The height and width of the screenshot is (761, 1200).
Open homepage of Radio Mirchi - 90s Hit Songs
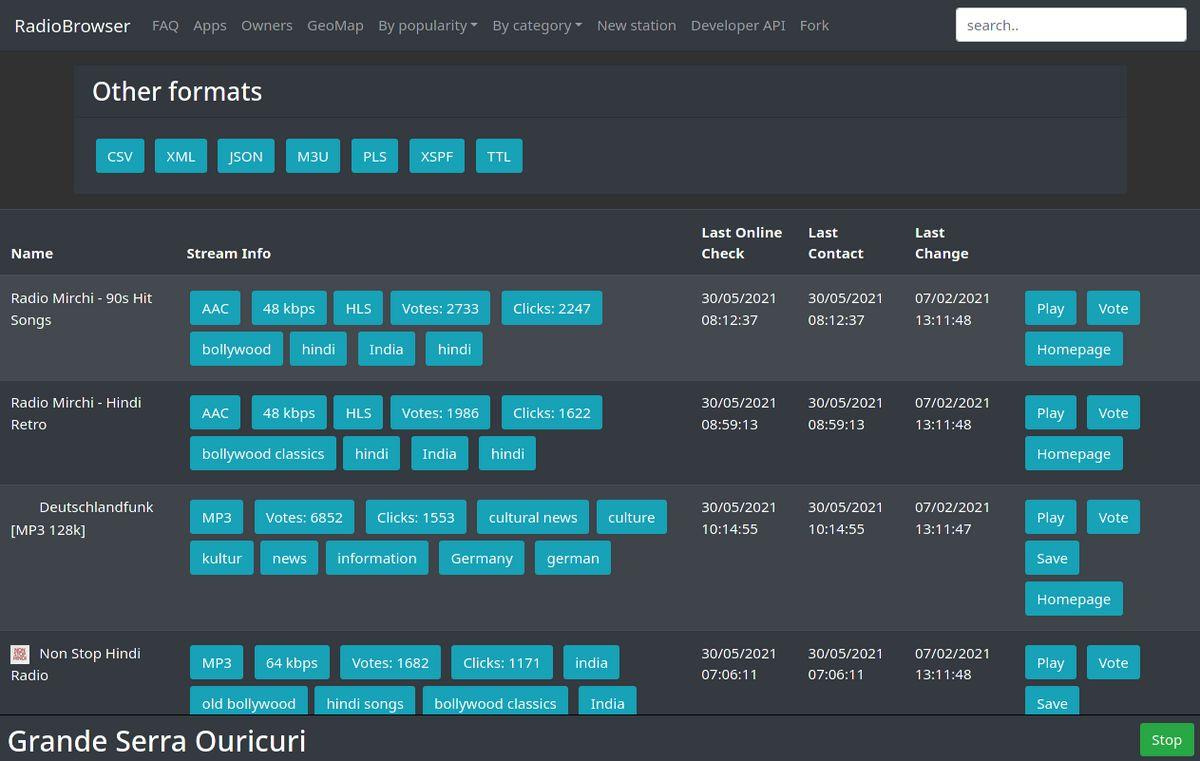(x=1074, y=350)
